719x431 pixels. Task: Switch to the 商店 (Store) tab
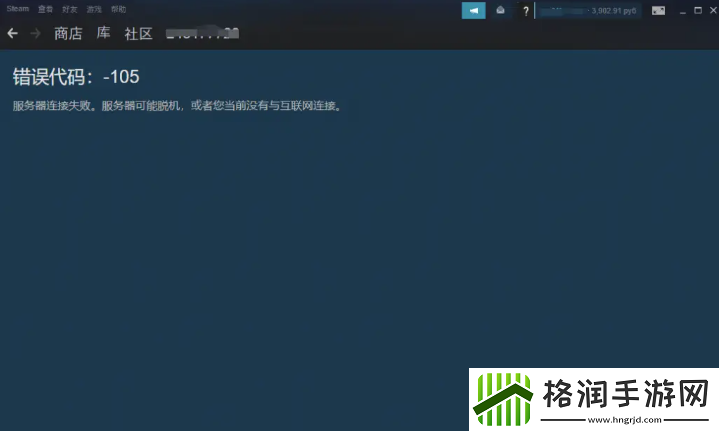[x=68, y=33]
